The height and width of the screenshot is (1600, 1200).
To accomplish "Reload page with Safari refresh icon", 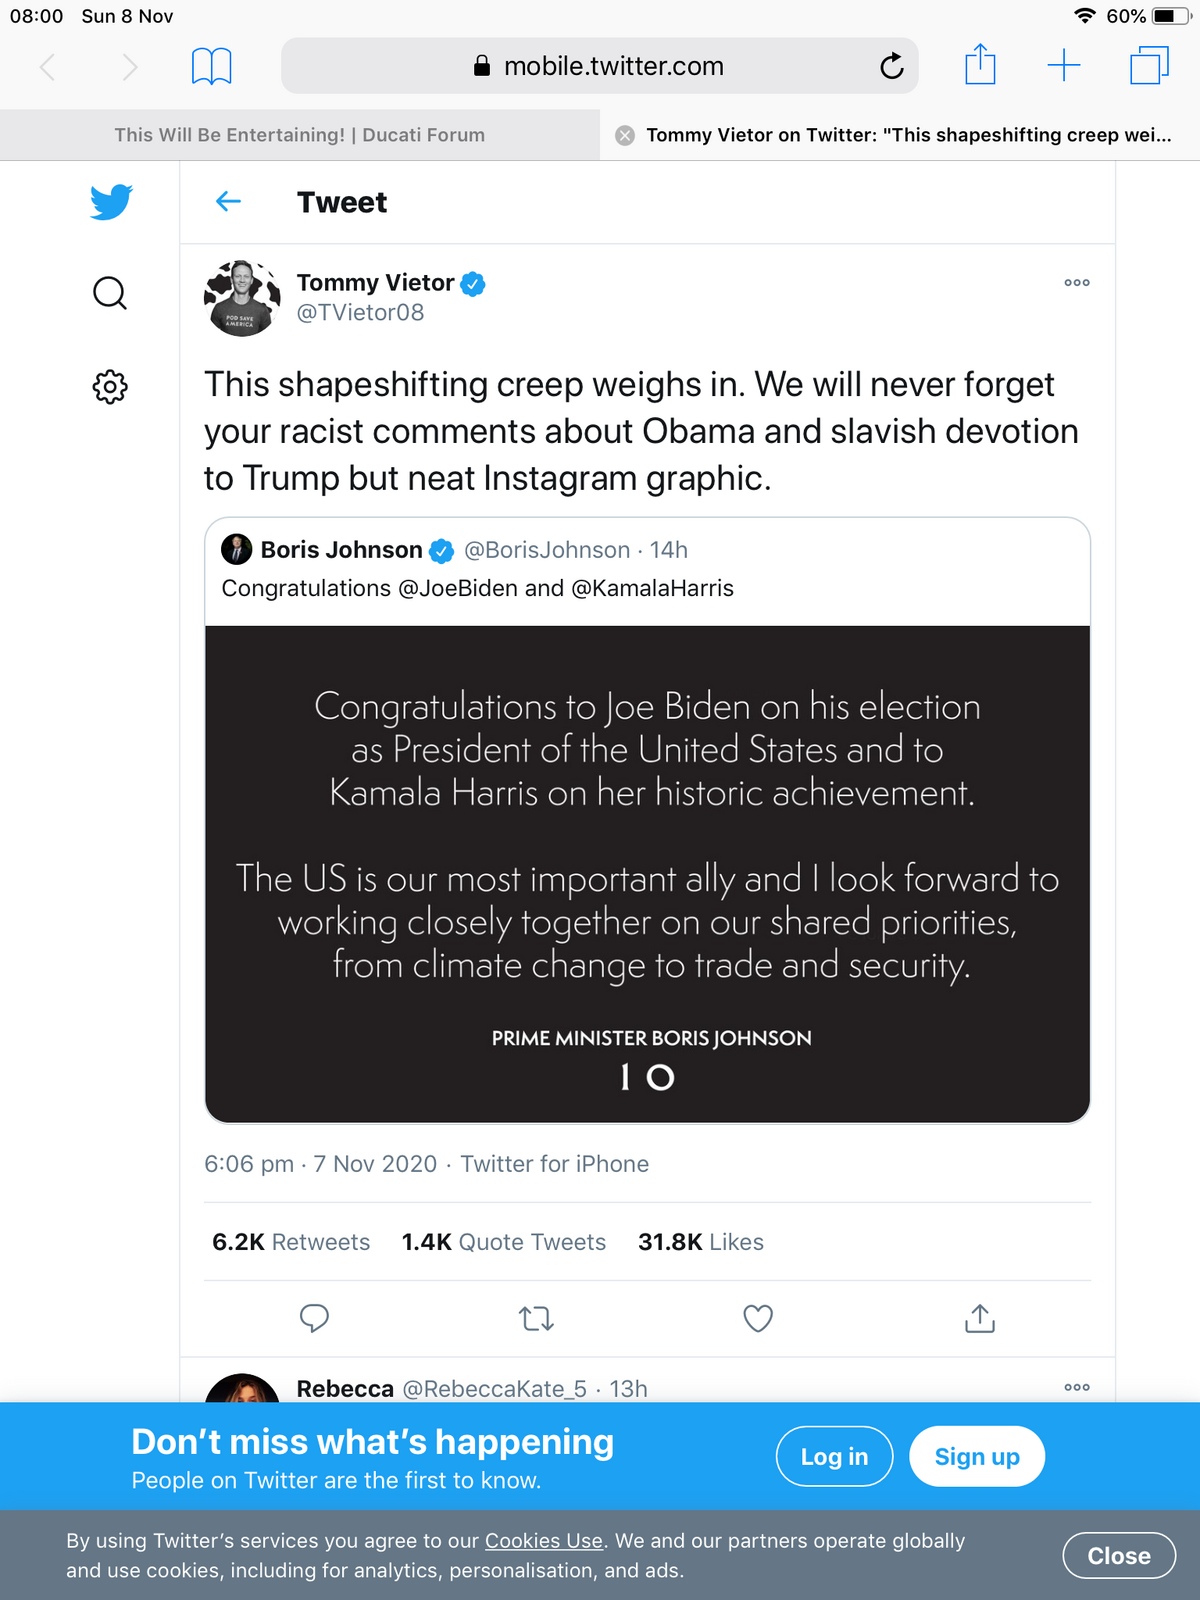I will click(x=891, y=66).
